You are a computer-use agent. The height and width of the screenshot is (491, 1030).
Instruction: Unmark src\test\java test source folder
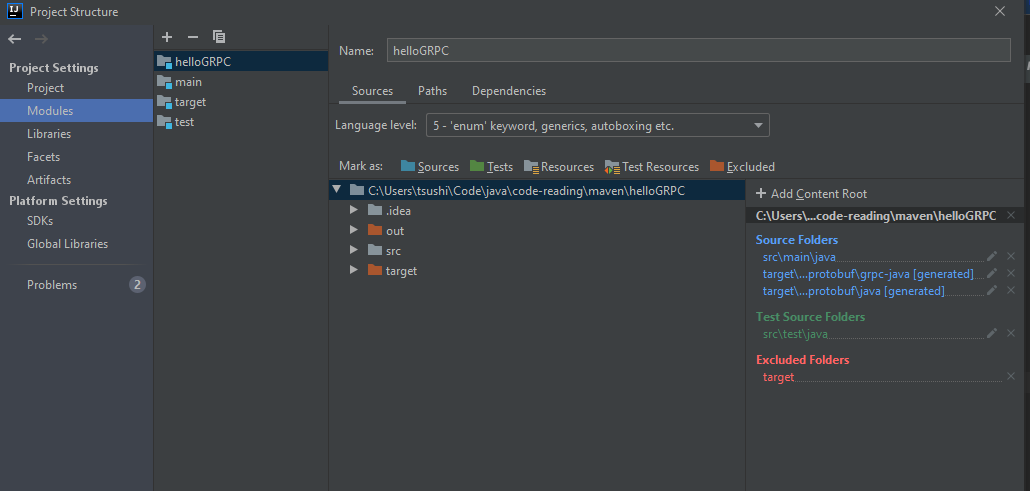tap(1011, 333)
